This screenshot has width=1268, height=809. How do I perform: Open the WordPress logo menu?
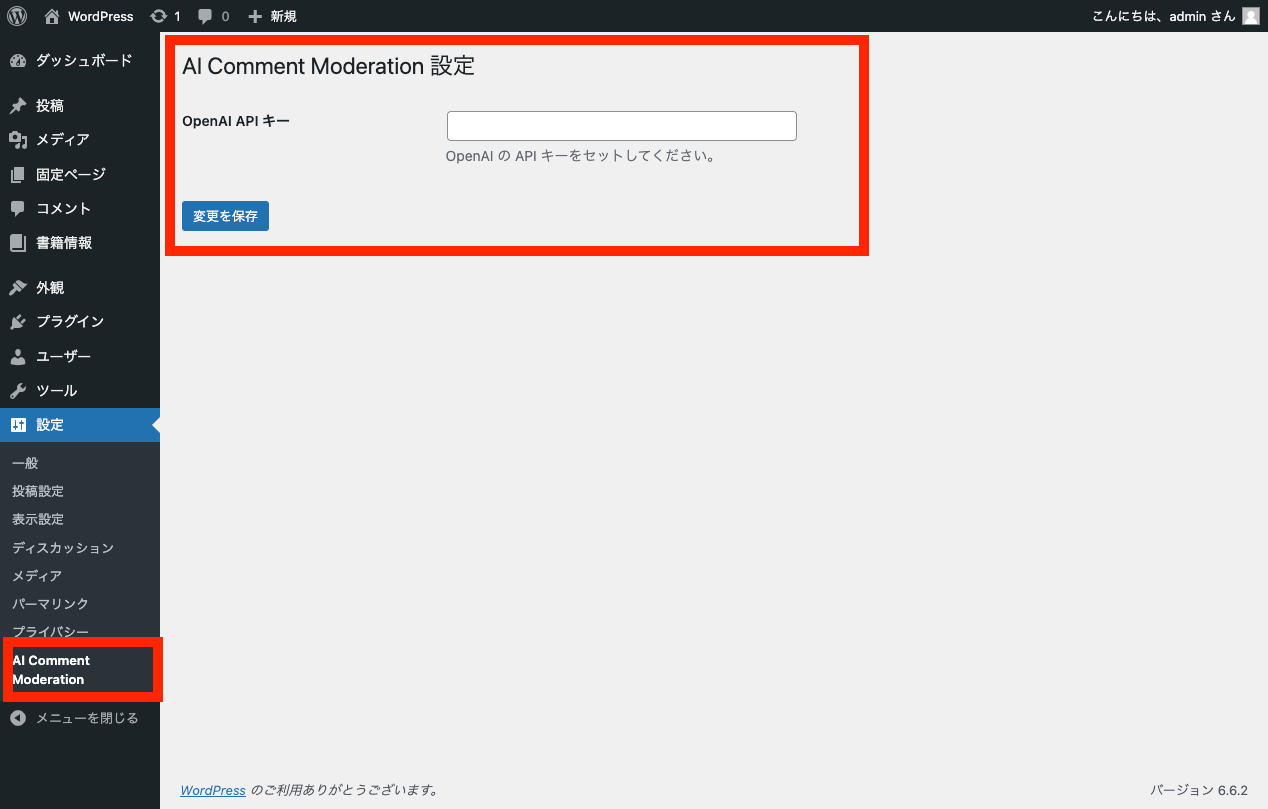click(17, 16)
